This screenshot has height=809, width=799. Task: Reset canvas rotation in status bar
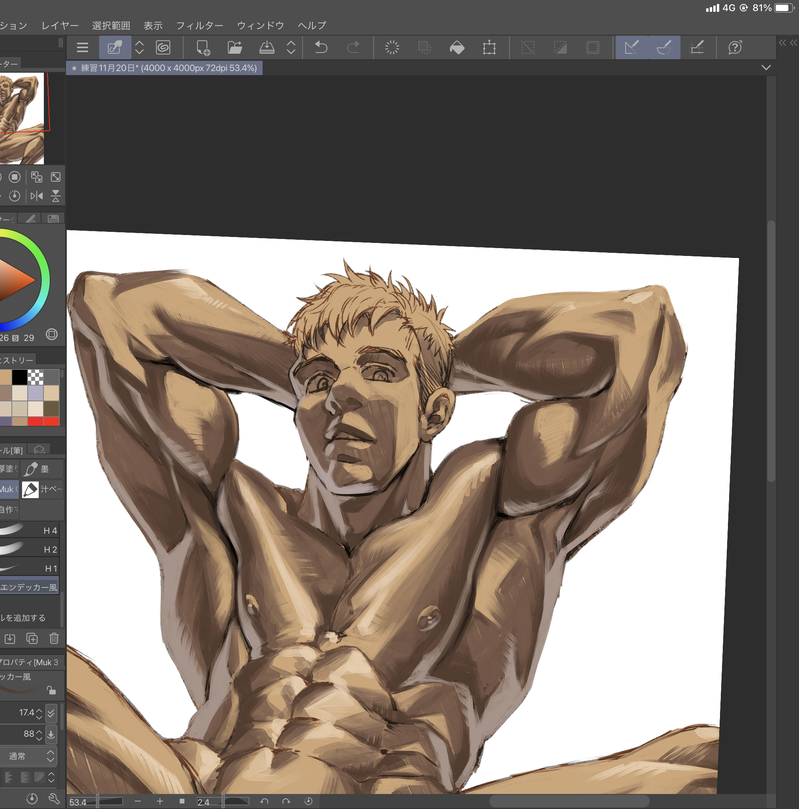(x=308, y=801)
